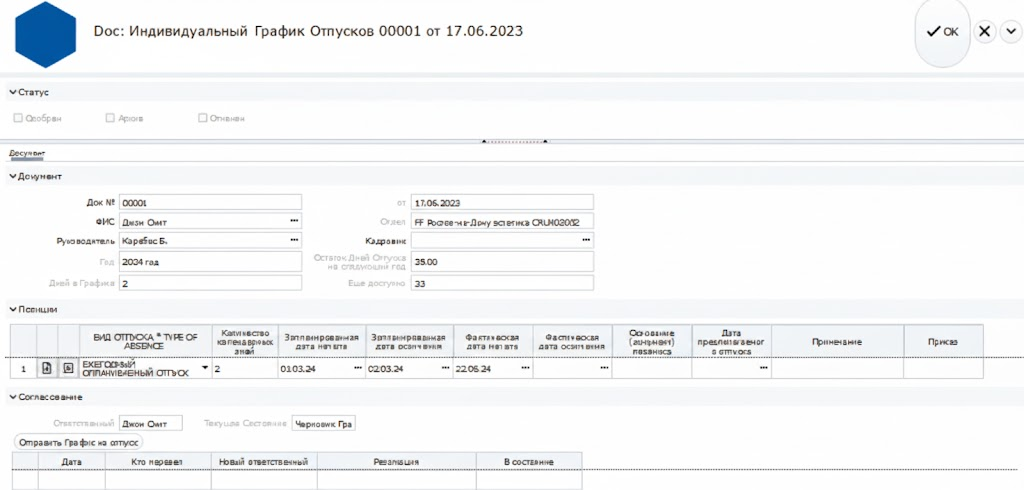Click the Ответственный field with Джон Смит
The height and width of the screenshot is (490, 1024).
coord(151,423)
